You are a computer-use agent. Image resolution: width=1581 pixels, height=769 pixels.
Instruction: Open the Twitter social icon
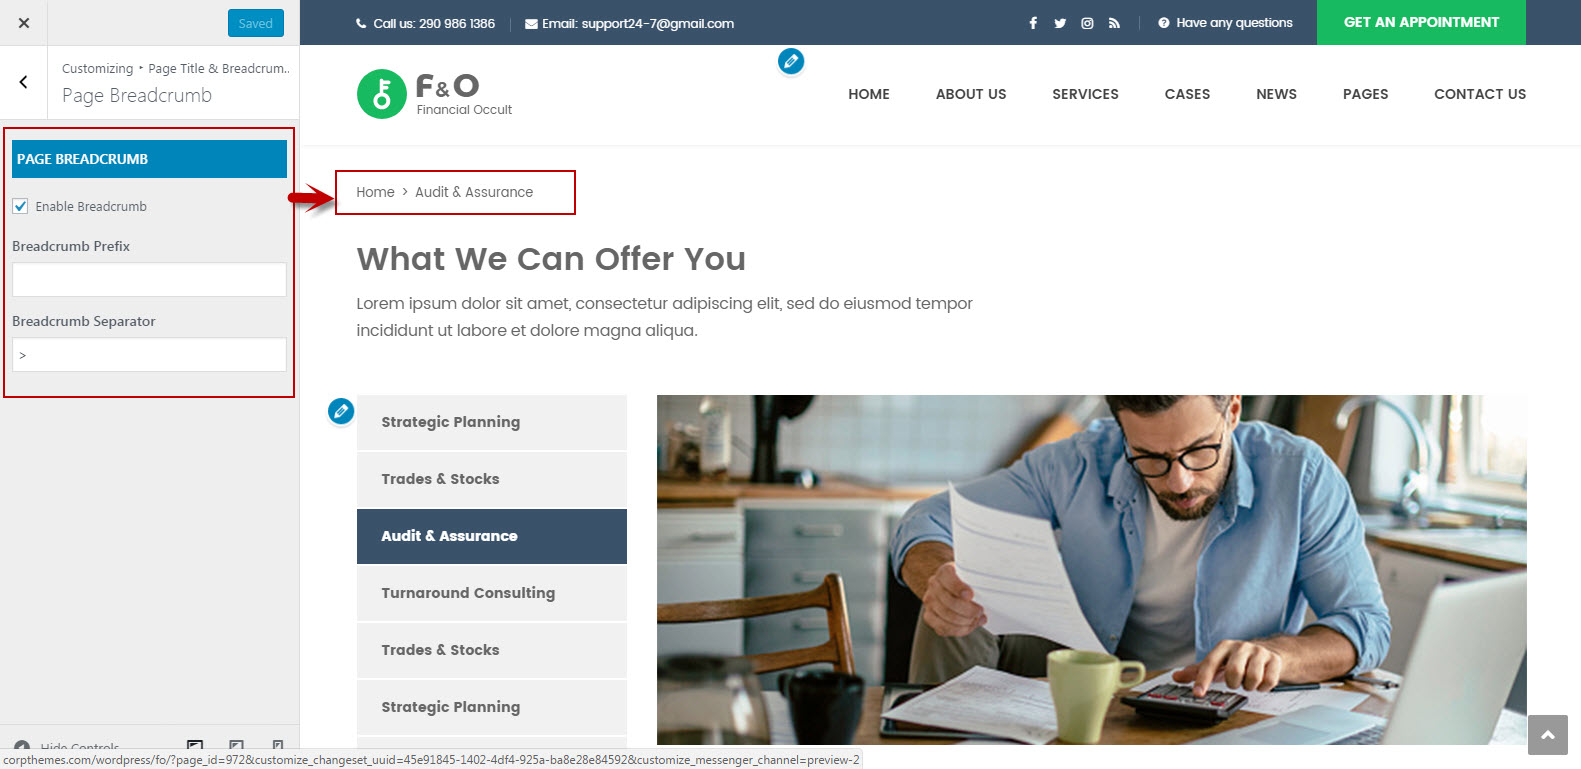click(1060, 23)
